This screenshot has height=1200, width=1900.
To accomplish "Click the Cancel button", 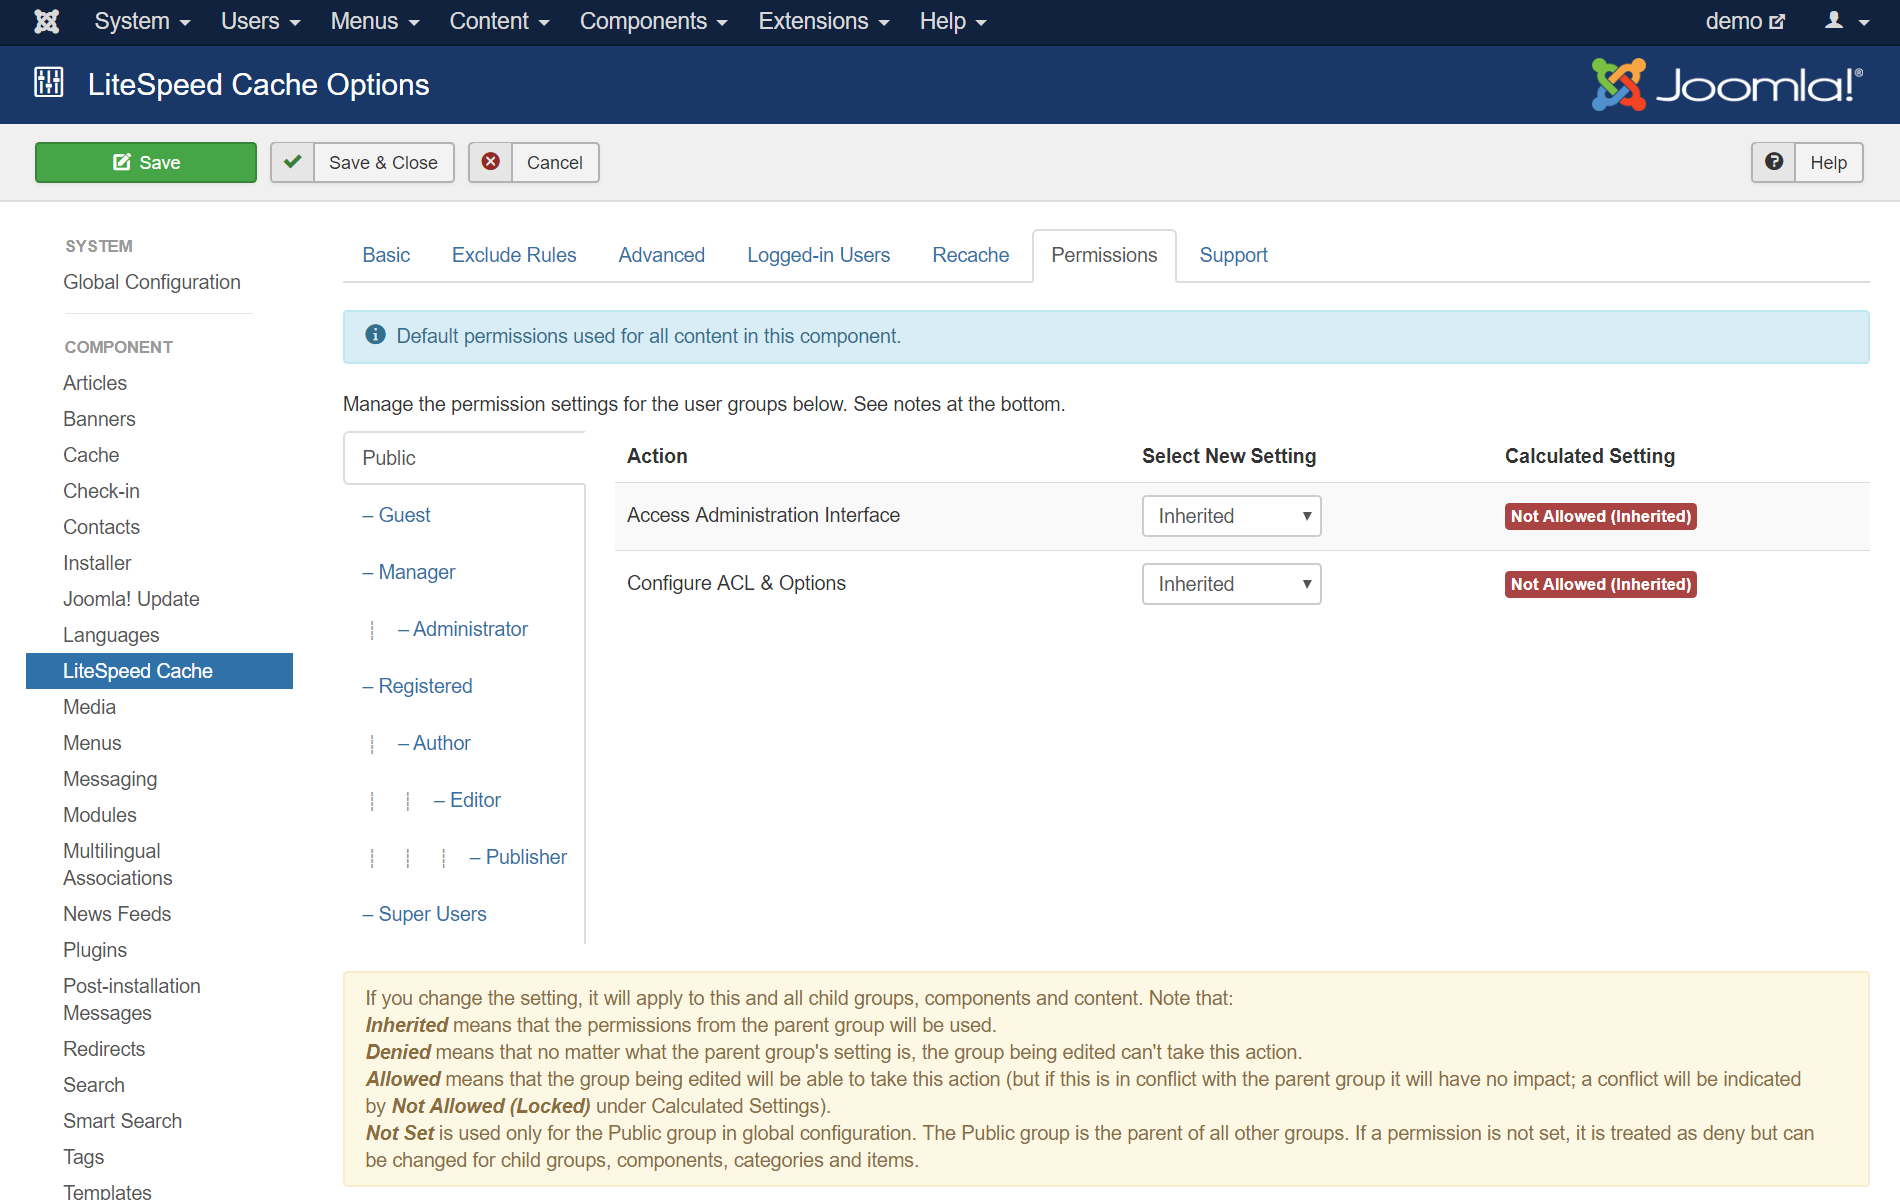I will coord(534,162).
